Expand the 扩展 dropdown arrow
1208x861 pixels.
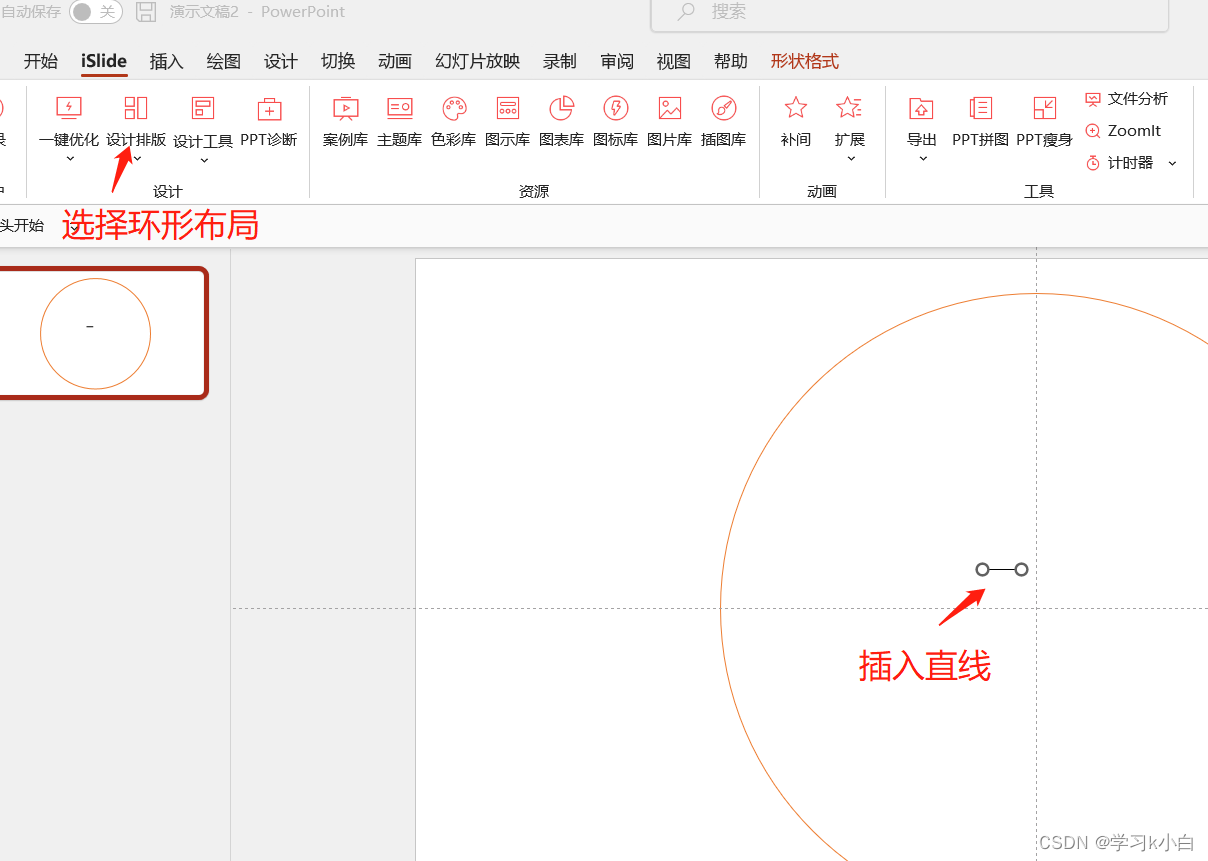pos(851,158)
